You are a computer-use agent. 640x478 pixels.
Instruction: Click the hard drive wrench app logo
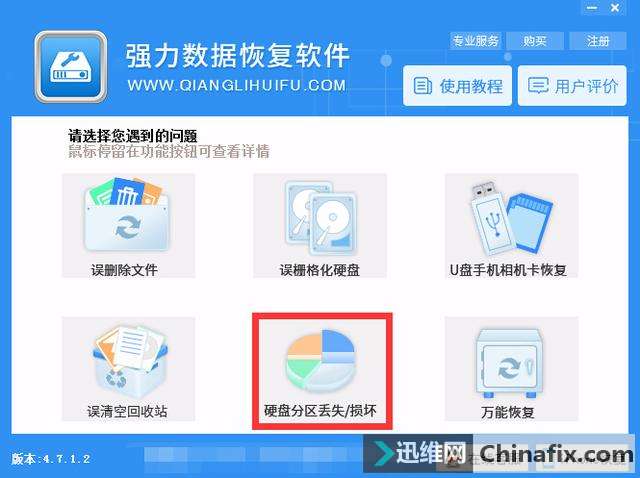tap(71, 67)
